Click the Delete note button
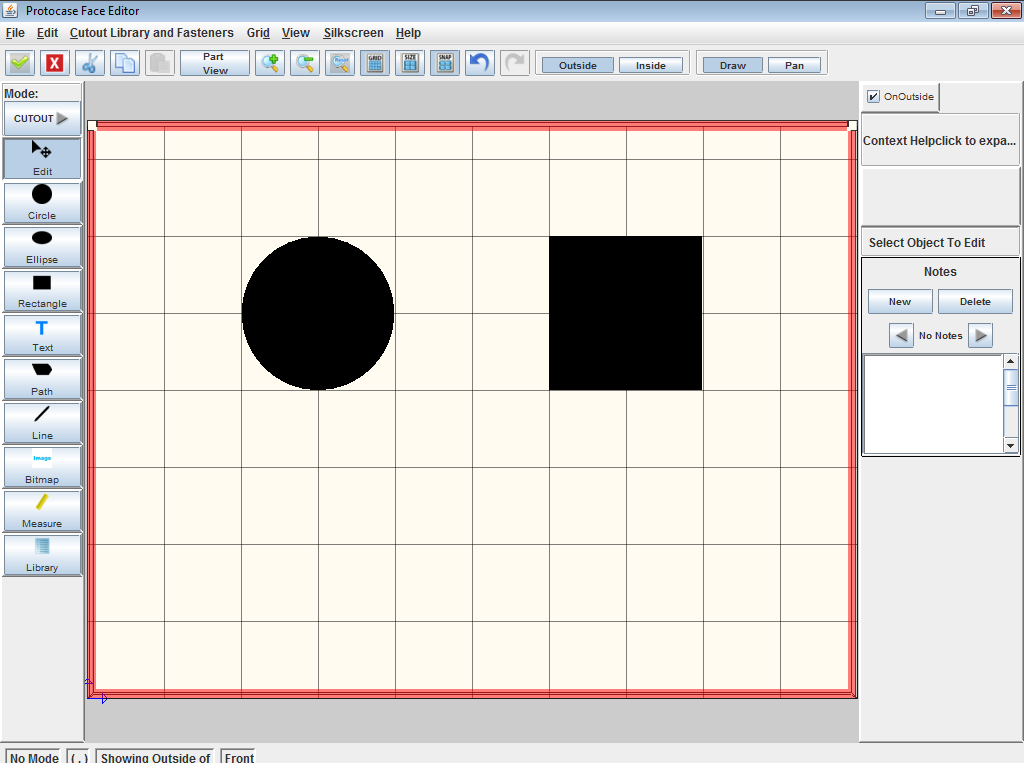The height and width of the screenshot is (763, 1024). click(975, 302)
